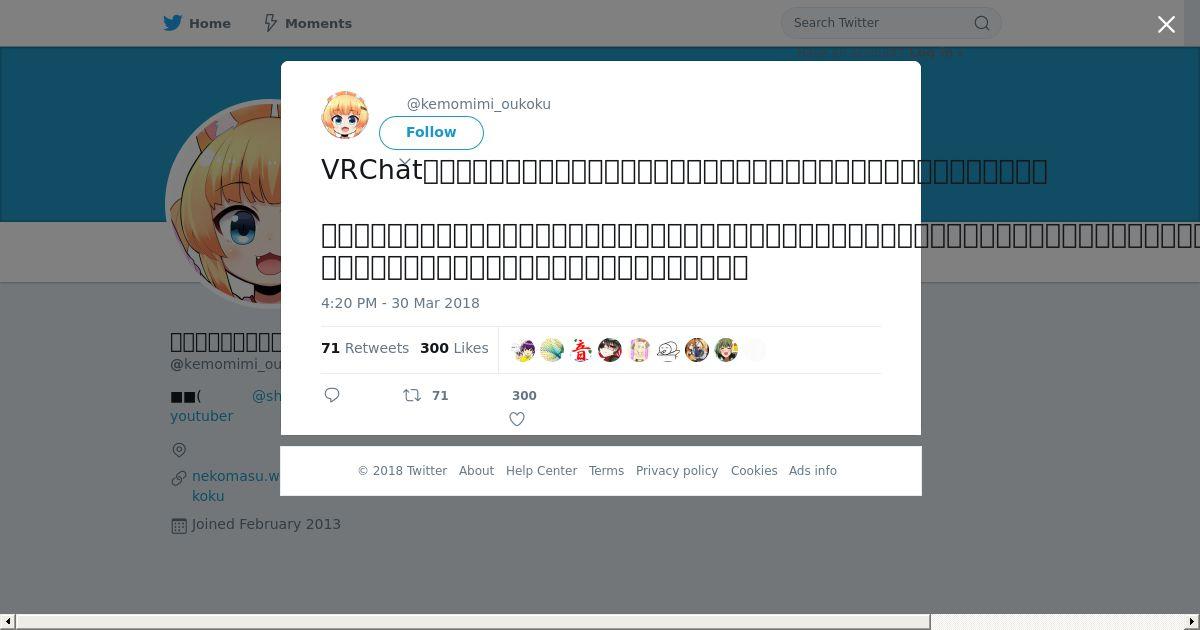
Task: Expand the tweet options chevron dropdown
Action: (x=405, y=162)
